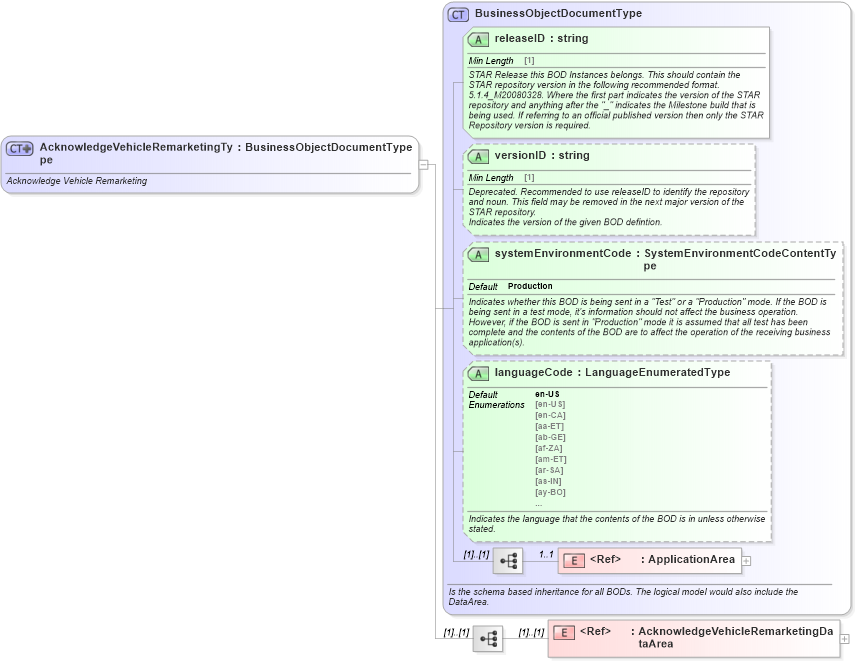Select the A icon for systemEnvironmentCode
This screenshot has width=855, height=661.
479,254
